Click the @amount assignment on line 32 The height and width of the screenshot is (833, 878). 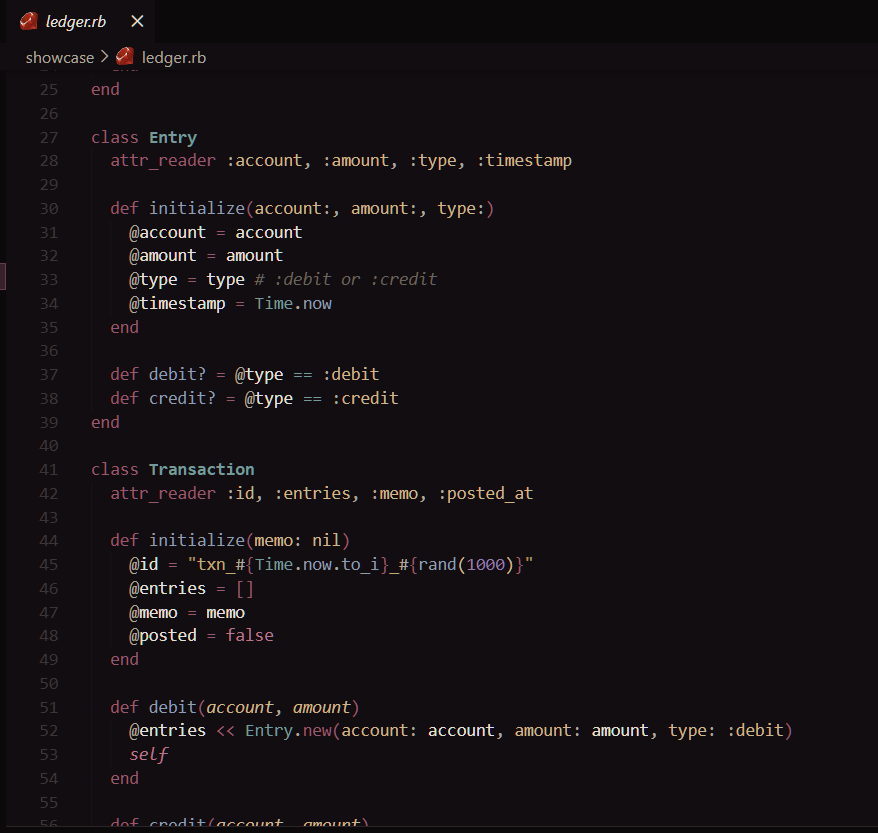click(206, 256)
